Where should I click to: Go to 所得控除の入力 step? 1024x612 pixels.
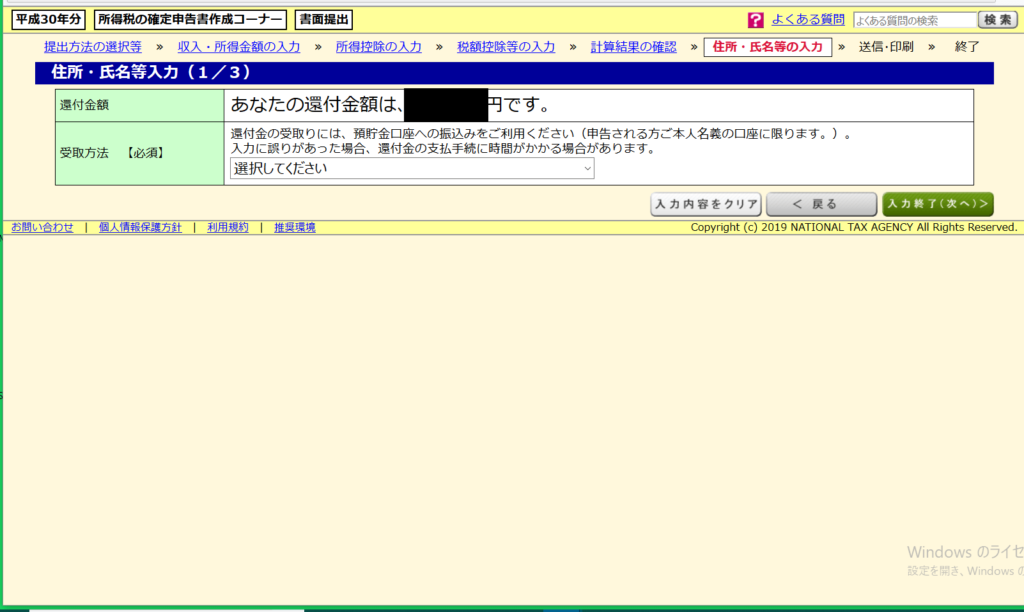tap(379, 47)
